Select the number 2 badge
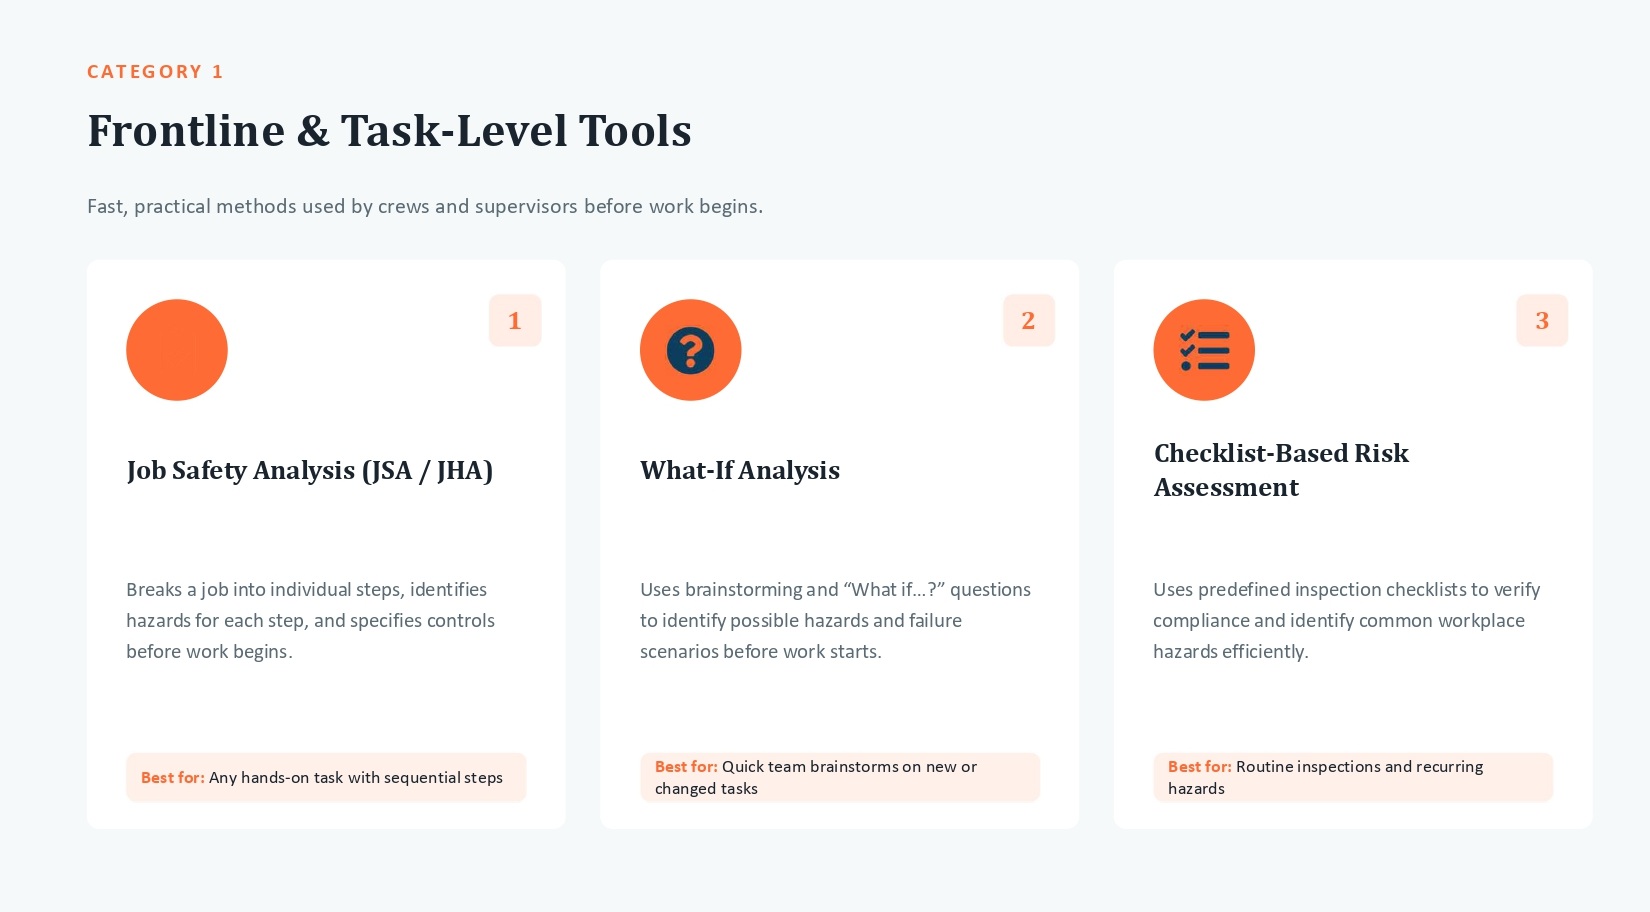 [x=1029, y=320]
